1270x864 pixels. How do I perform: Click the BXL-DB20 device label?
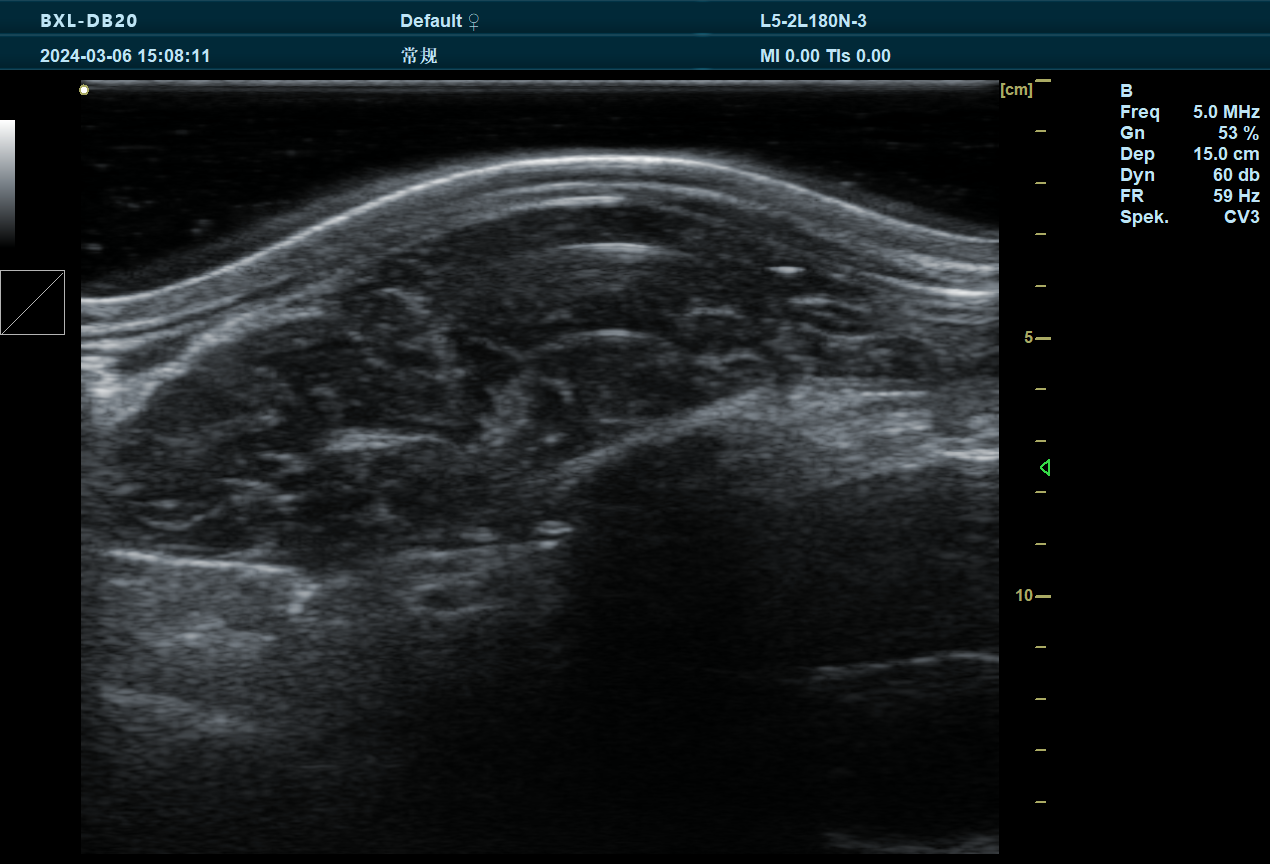(89, 21)
